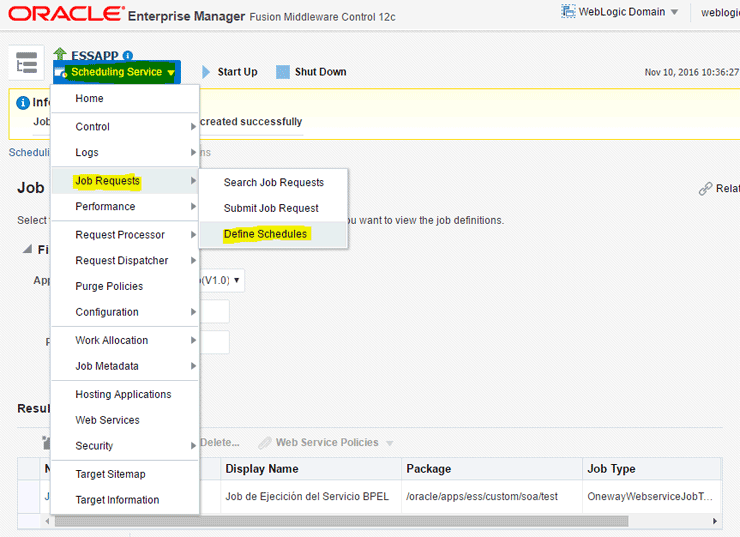Viewport: 740px width, 537px height.
Task: Select Purge Policies menu item
Action: tap(125, 286)
